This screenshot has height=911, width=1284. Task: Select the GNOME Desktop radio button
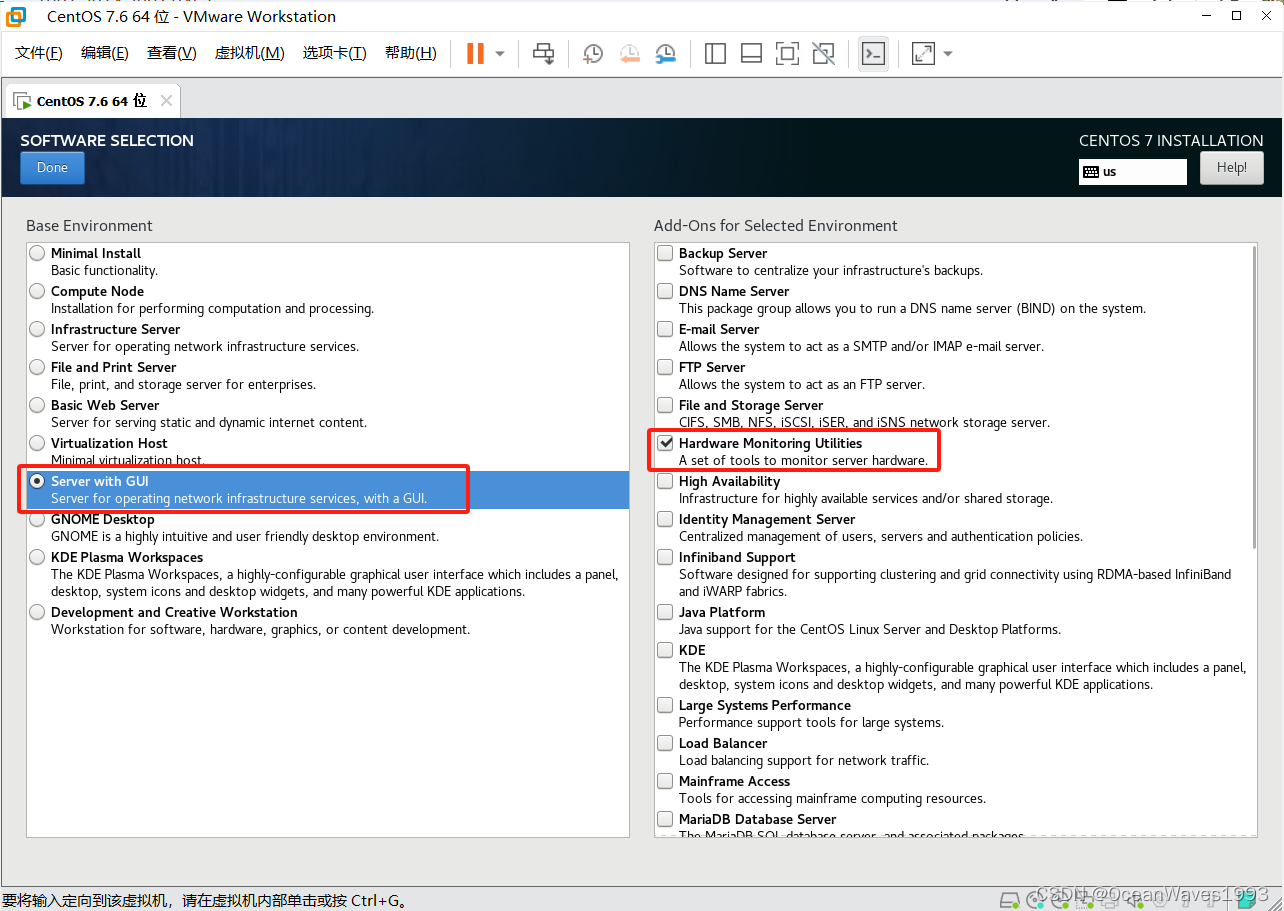pos(37,519)
